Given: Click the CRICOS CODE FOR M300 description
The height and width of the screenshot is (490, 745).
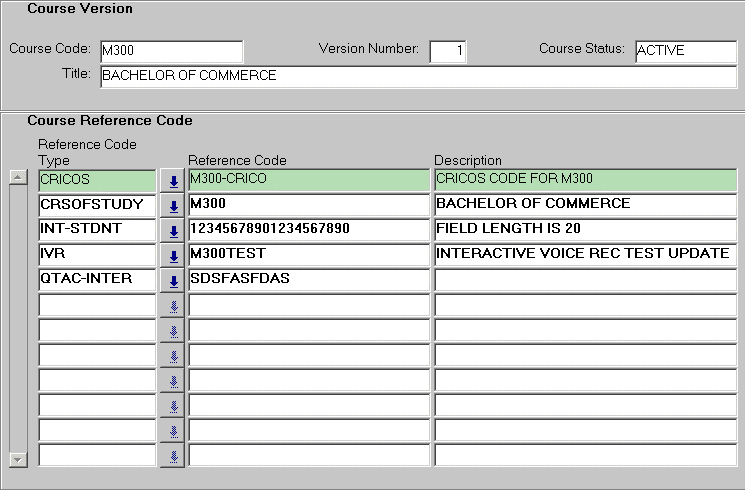Looking at the screenshot, I should (585, 180).
